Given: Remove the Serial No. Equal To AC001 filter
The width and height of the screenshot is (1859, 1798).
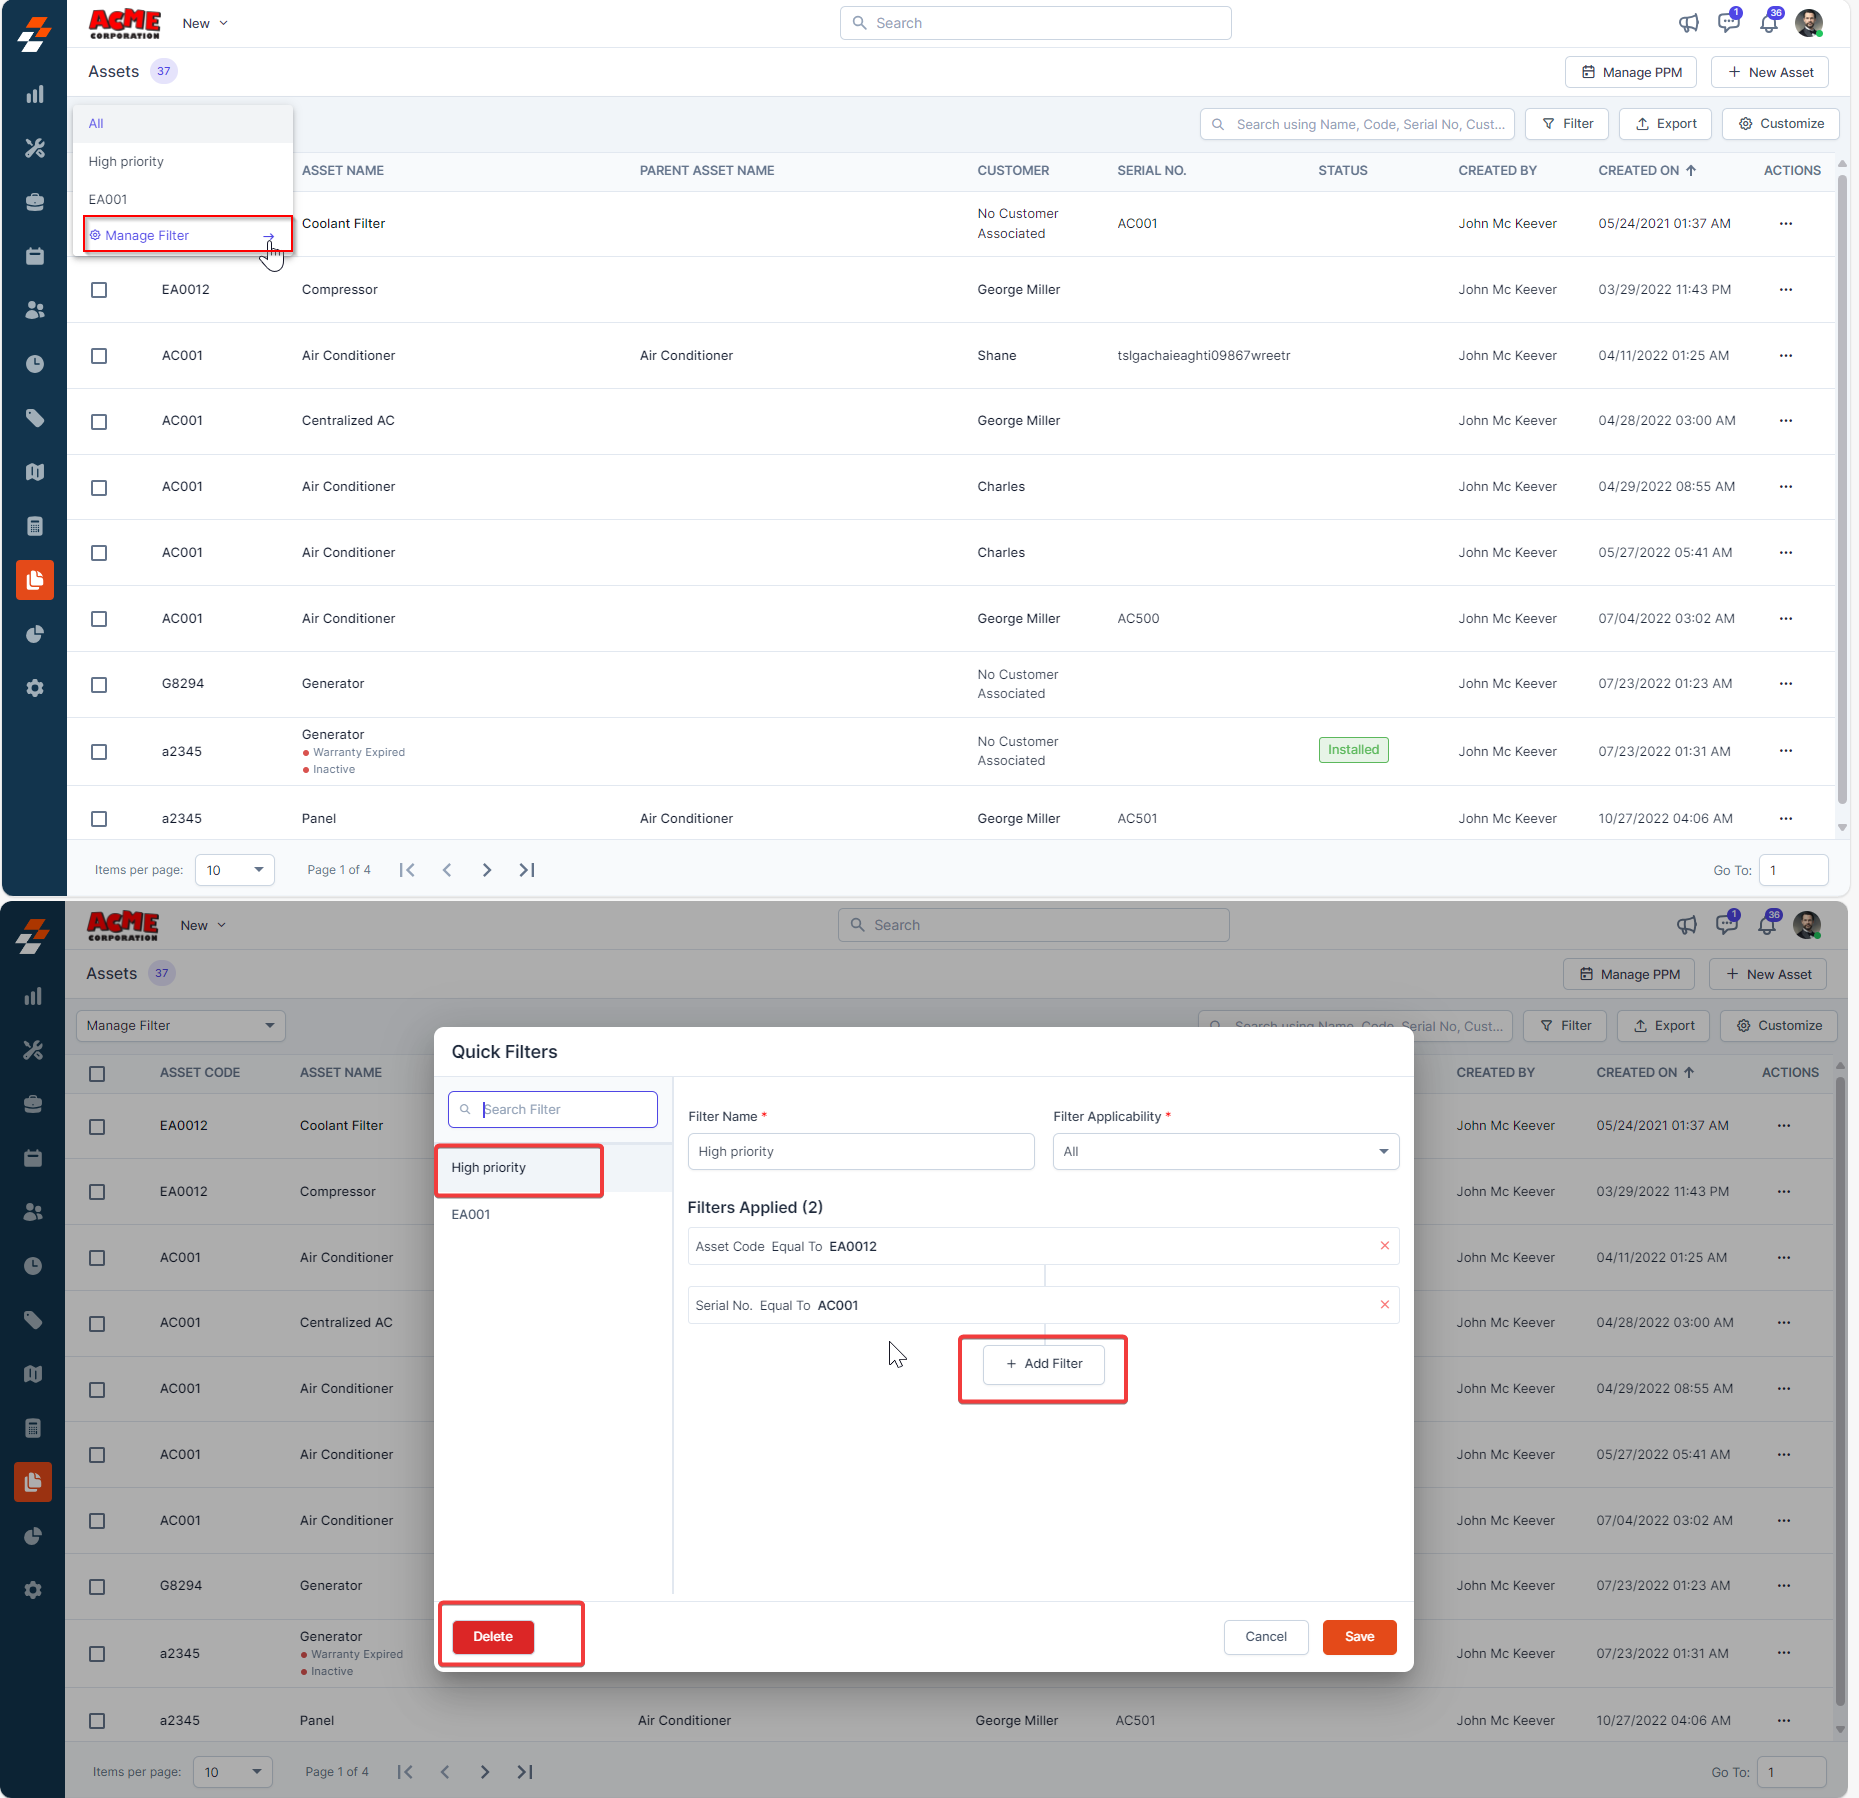Looking at the screenshot, I should pyautogui.click(x=1385, y=1305).
